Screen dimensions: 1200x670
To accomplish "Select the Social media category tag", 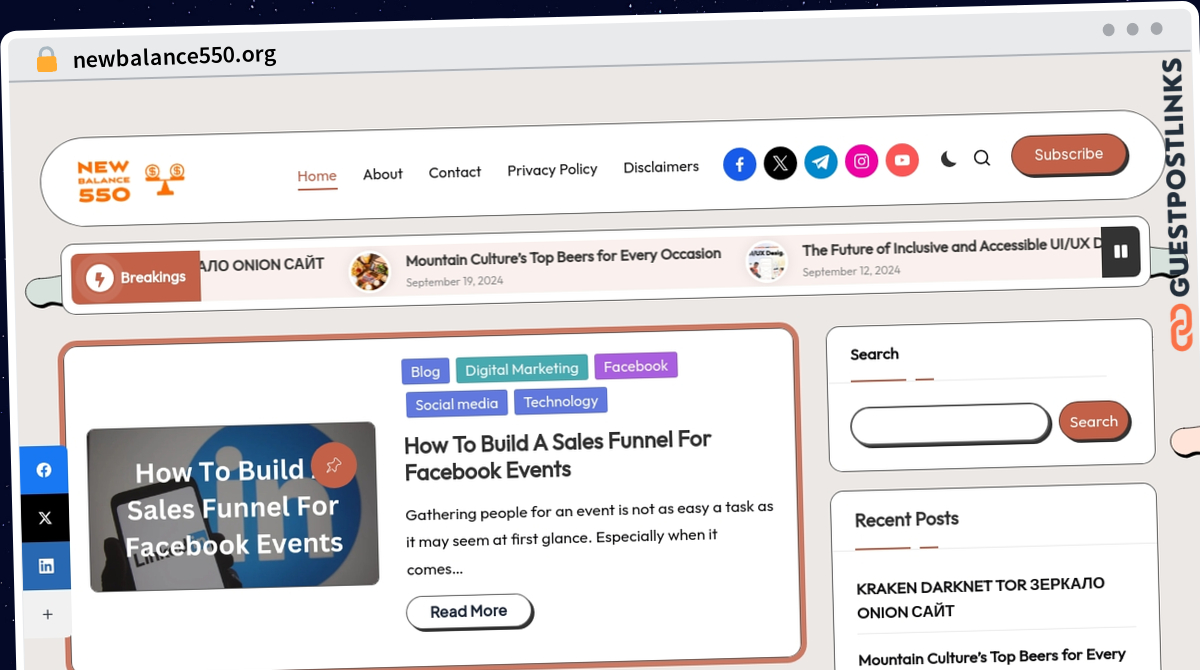I will coord(457,404).
